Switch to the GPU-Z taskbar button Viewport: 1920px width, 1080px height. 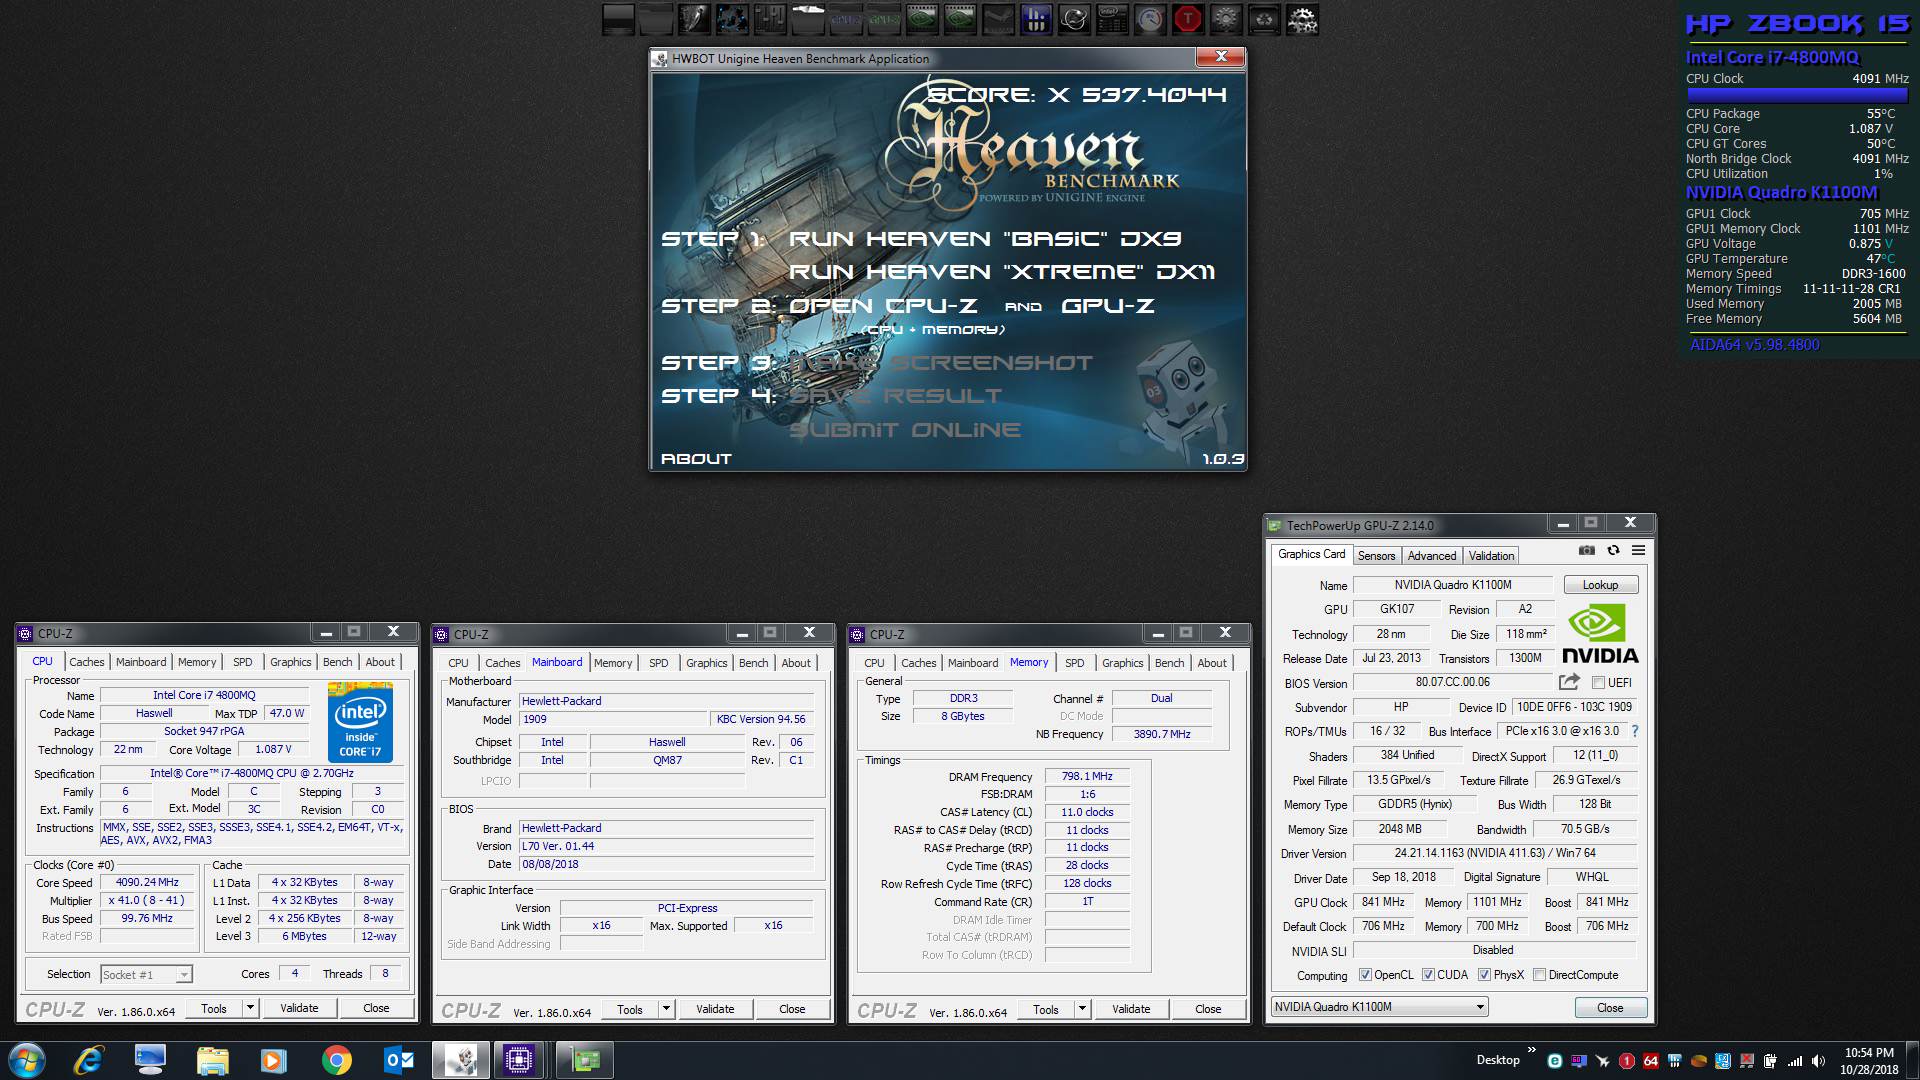[x=584, y=1060]
